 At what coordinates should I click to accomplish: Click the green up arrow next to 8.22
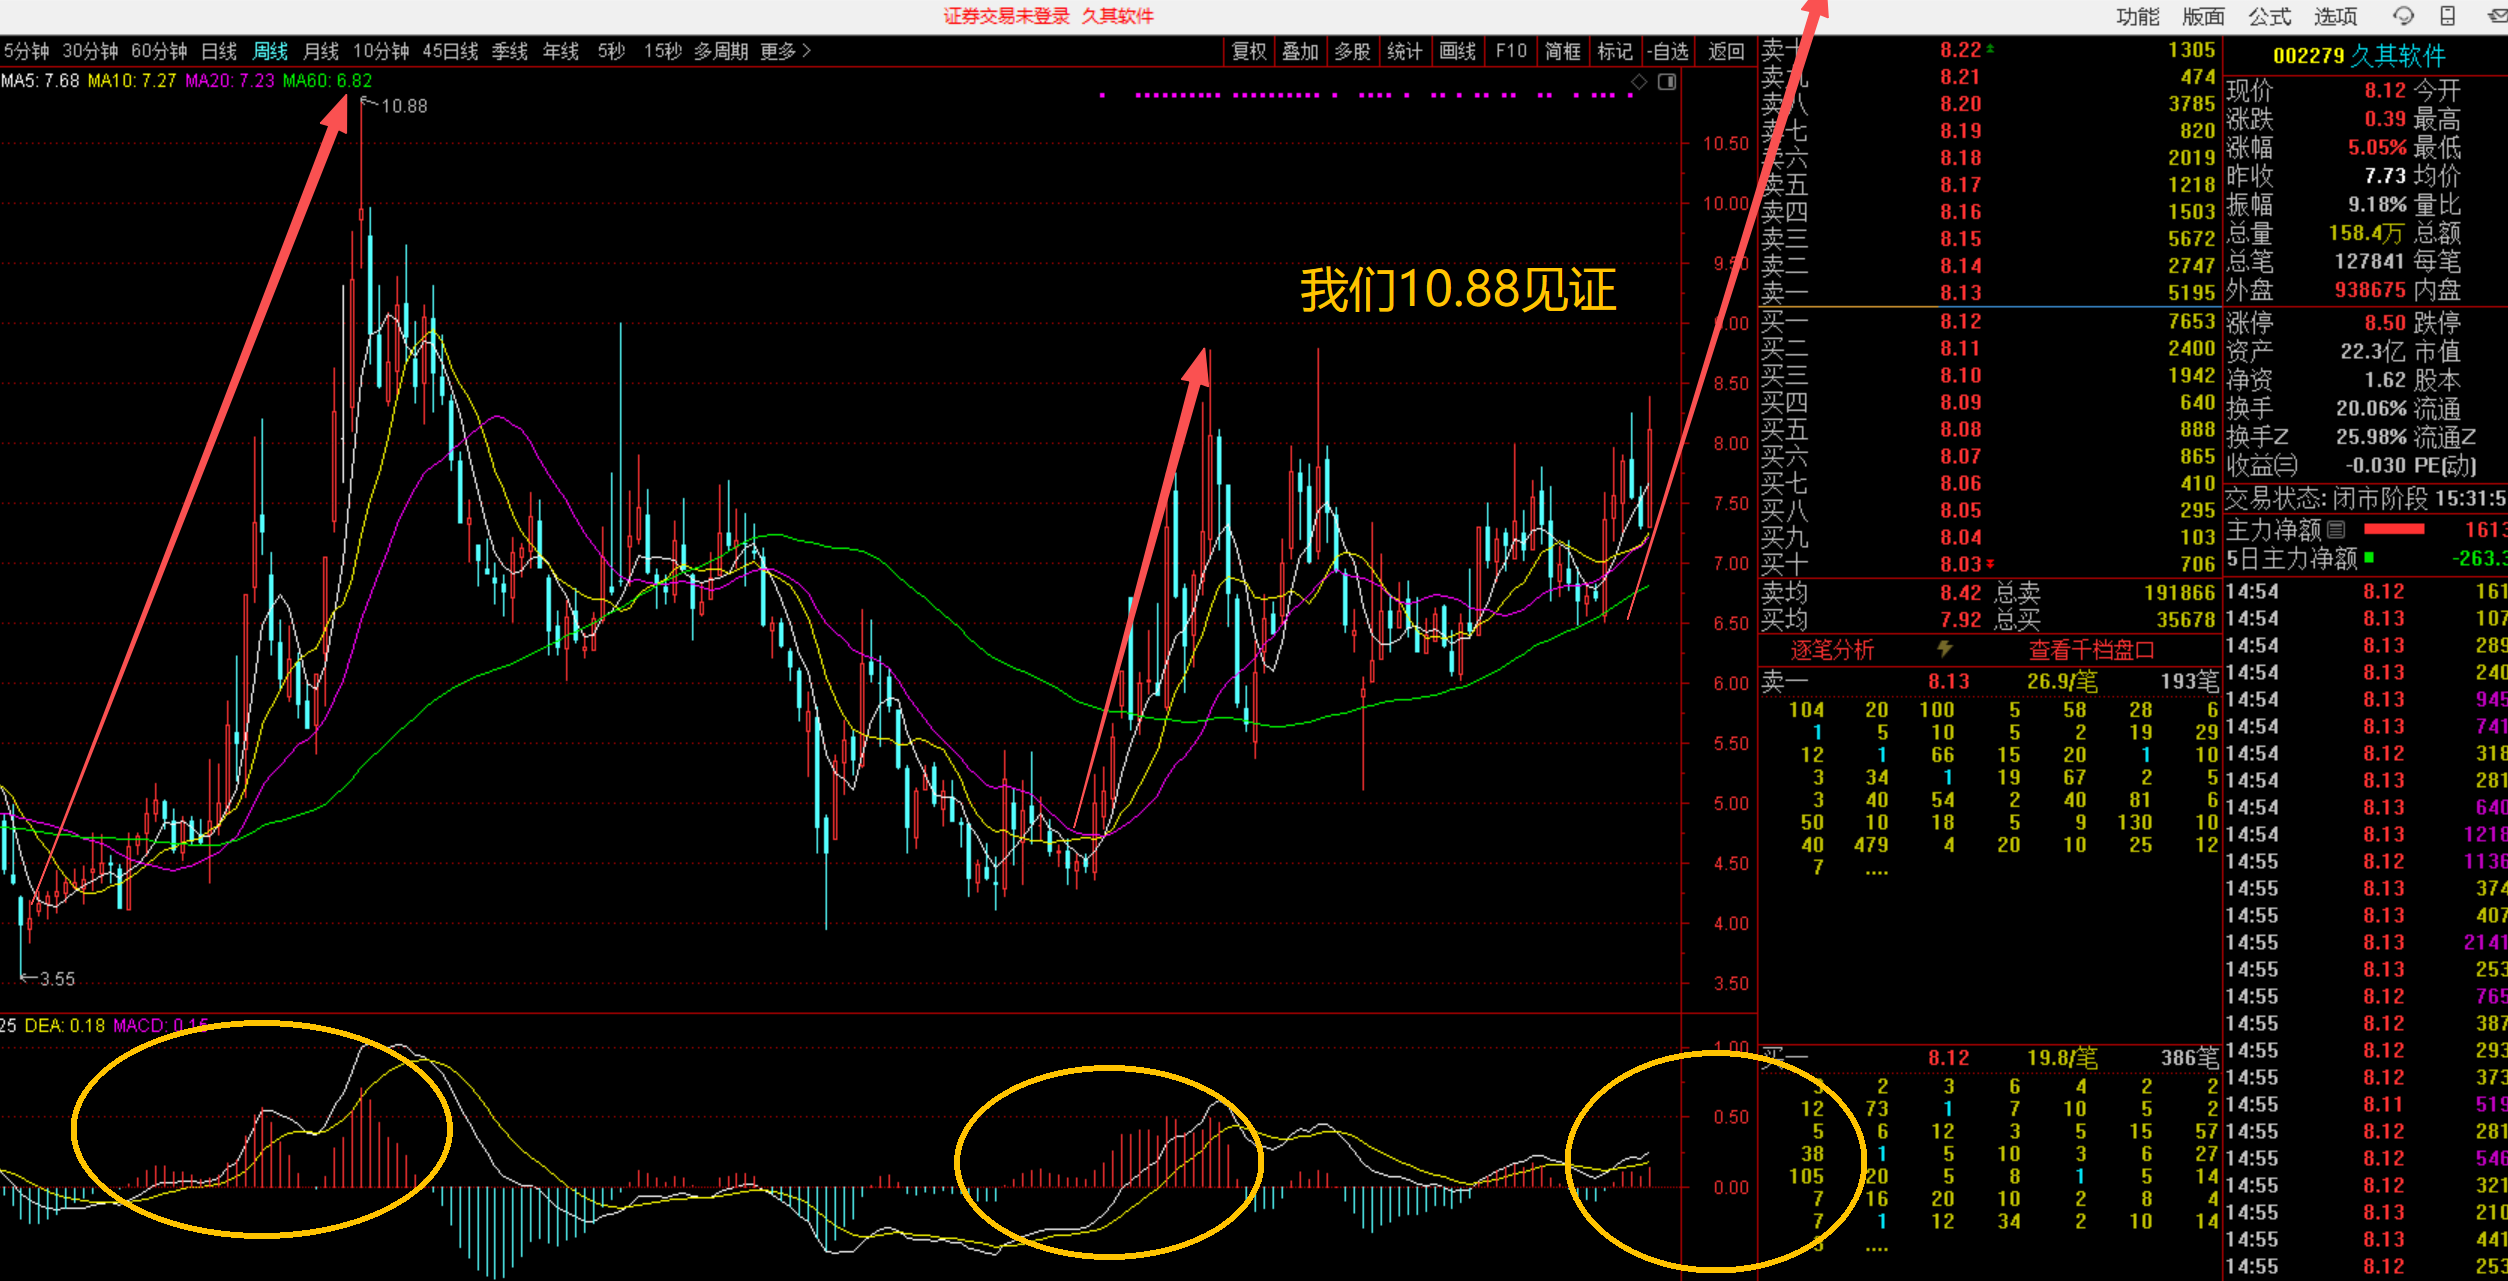[1990, 49]
